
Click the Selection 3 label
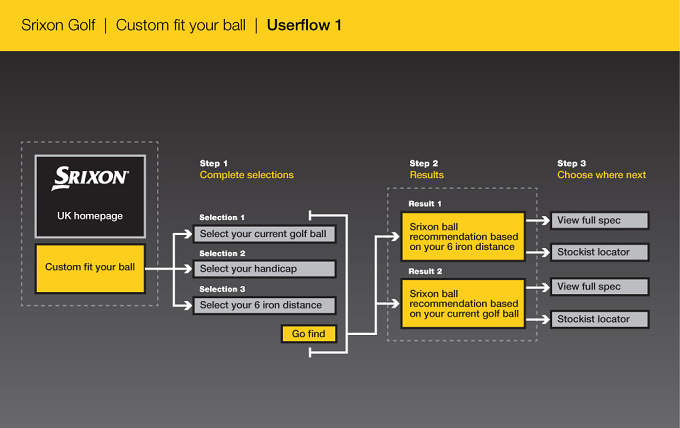[x=222, y=289]
